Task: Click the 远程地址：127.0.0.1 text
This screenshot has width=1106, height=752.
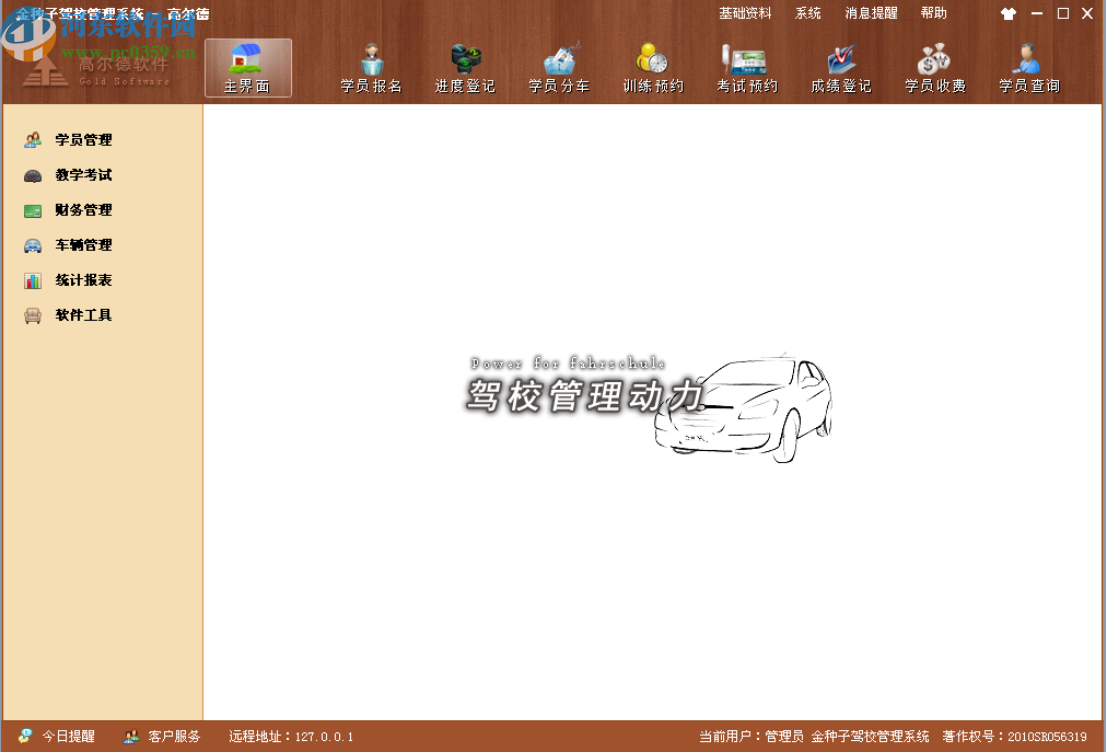Action: [291, 736]
